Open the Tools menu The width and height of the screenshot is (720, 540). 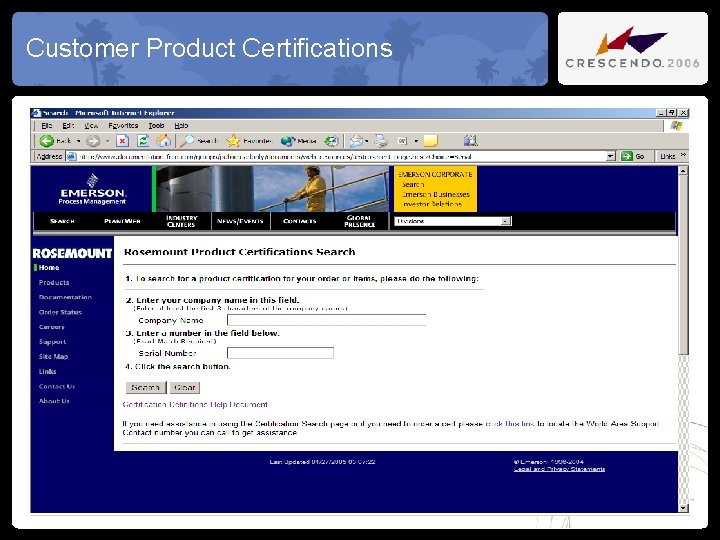[156, 125]
